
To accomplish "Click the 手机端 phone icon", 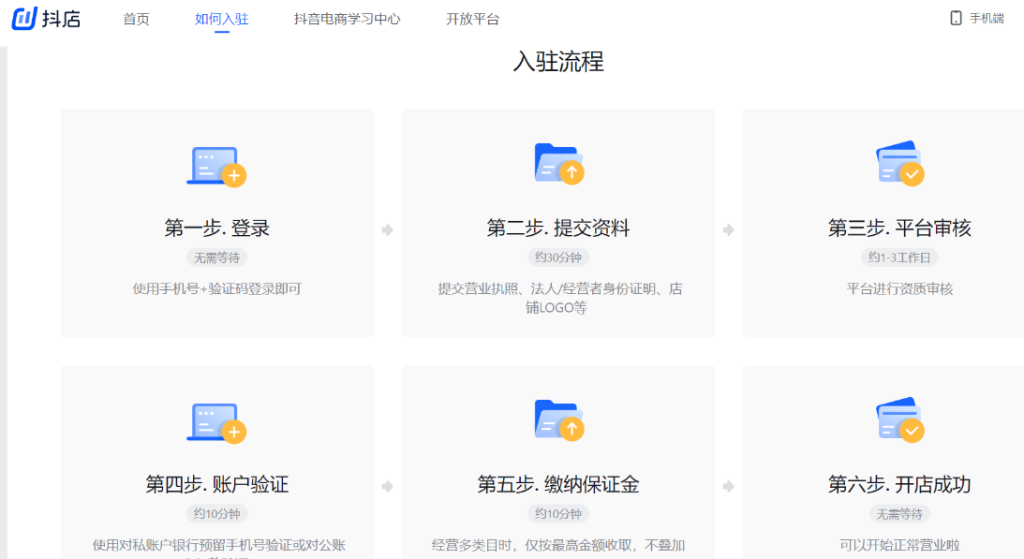I will point(955,18).
